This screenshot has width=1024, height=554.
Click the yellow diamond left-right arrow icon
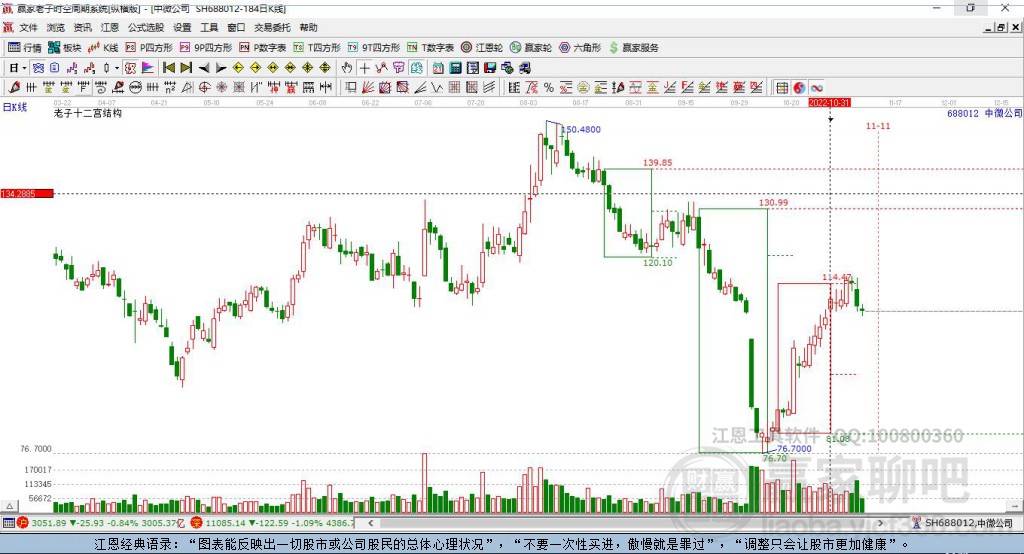pyautogui.click(x=272, y=68)
